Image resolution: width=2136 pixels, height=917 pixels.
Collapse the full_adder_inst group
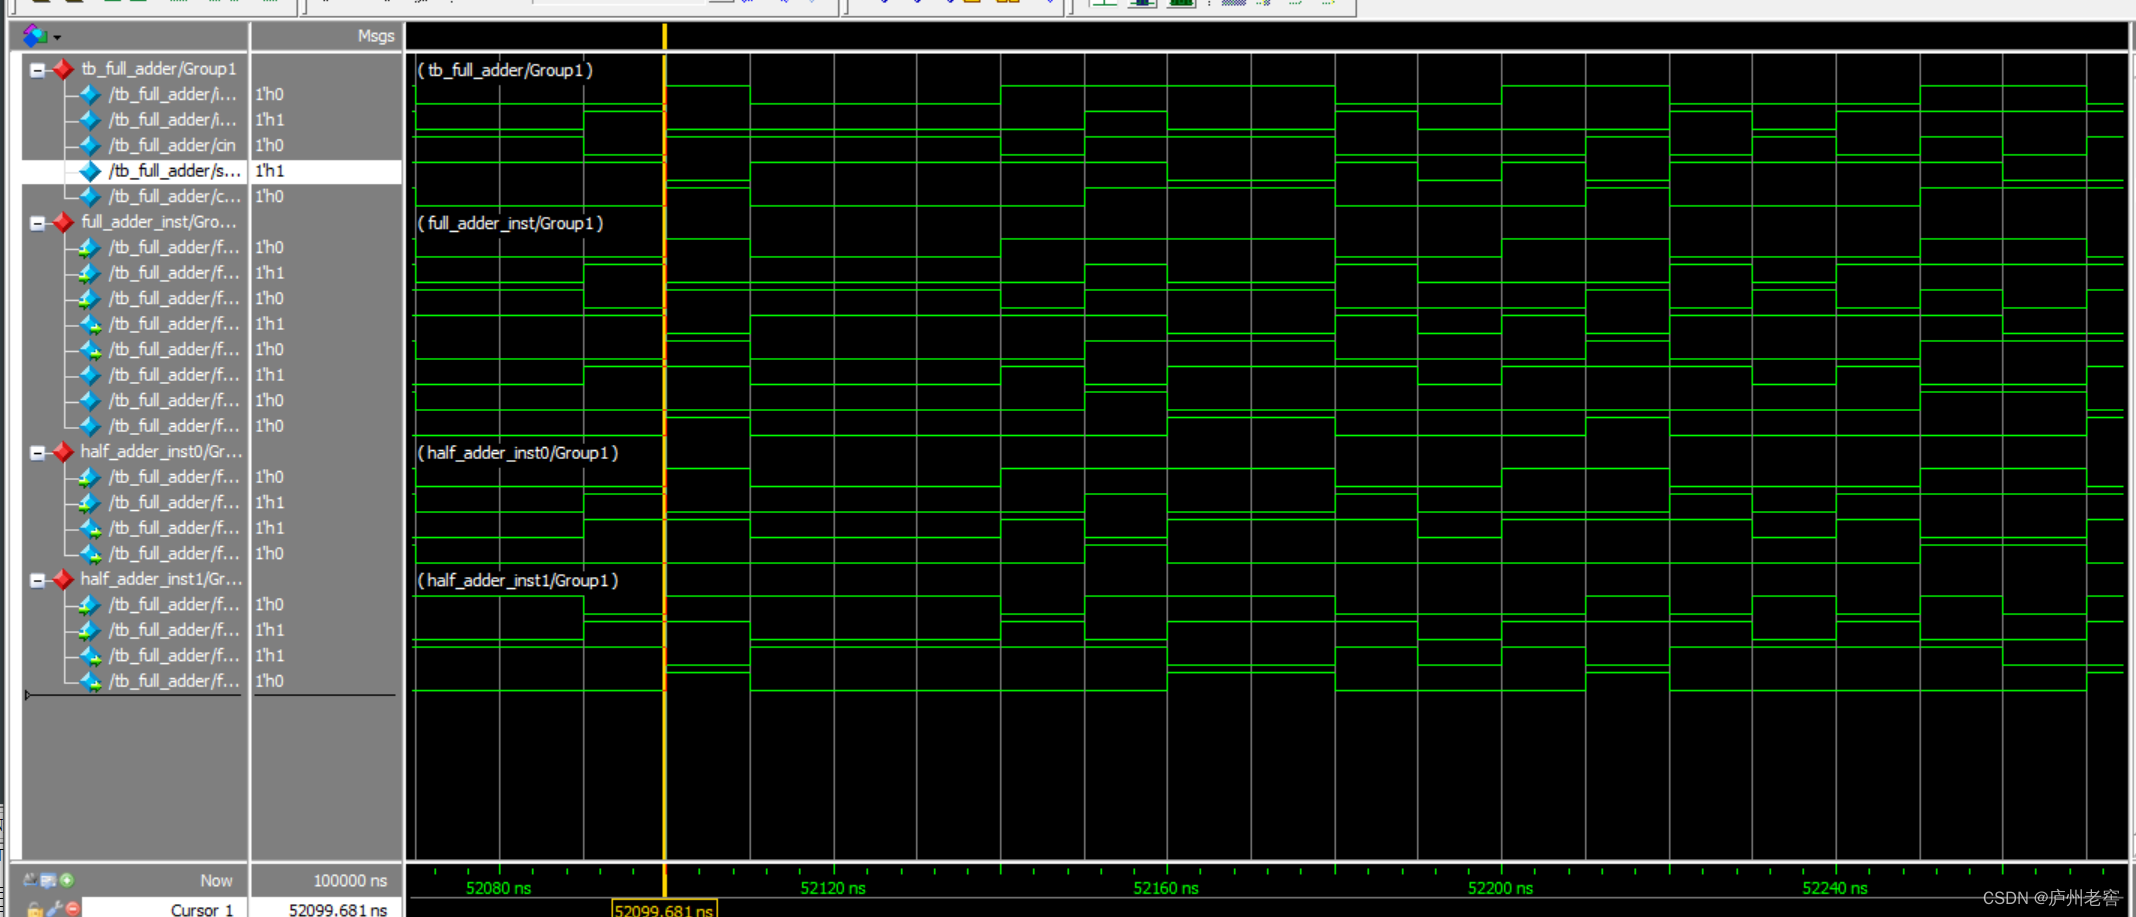[x=37, y=222]
